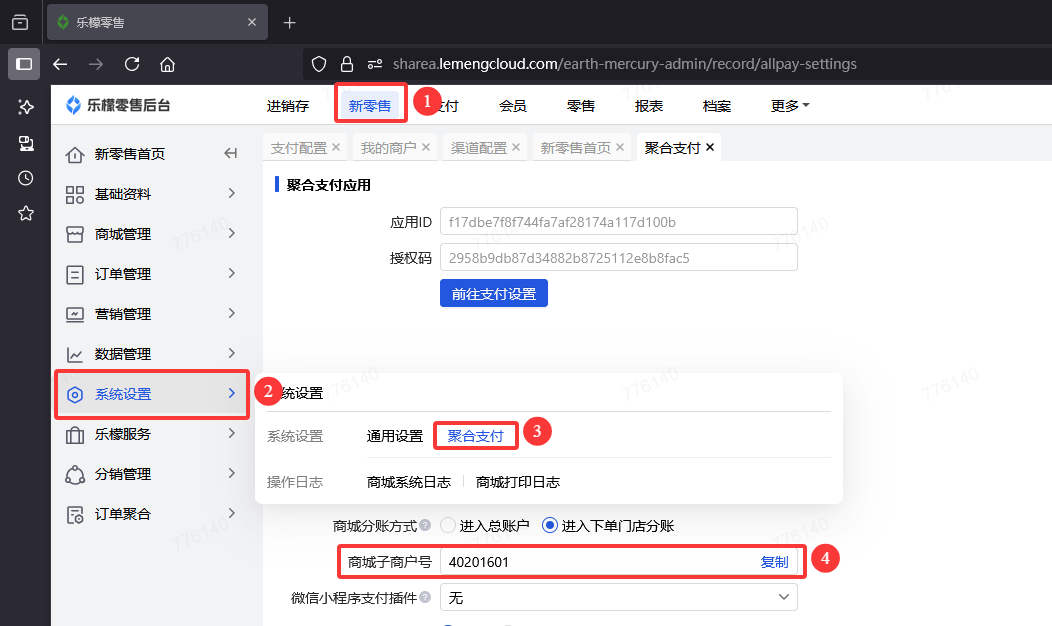Expand the 订单管理 submenu chevron

click(x=231, y=273)
